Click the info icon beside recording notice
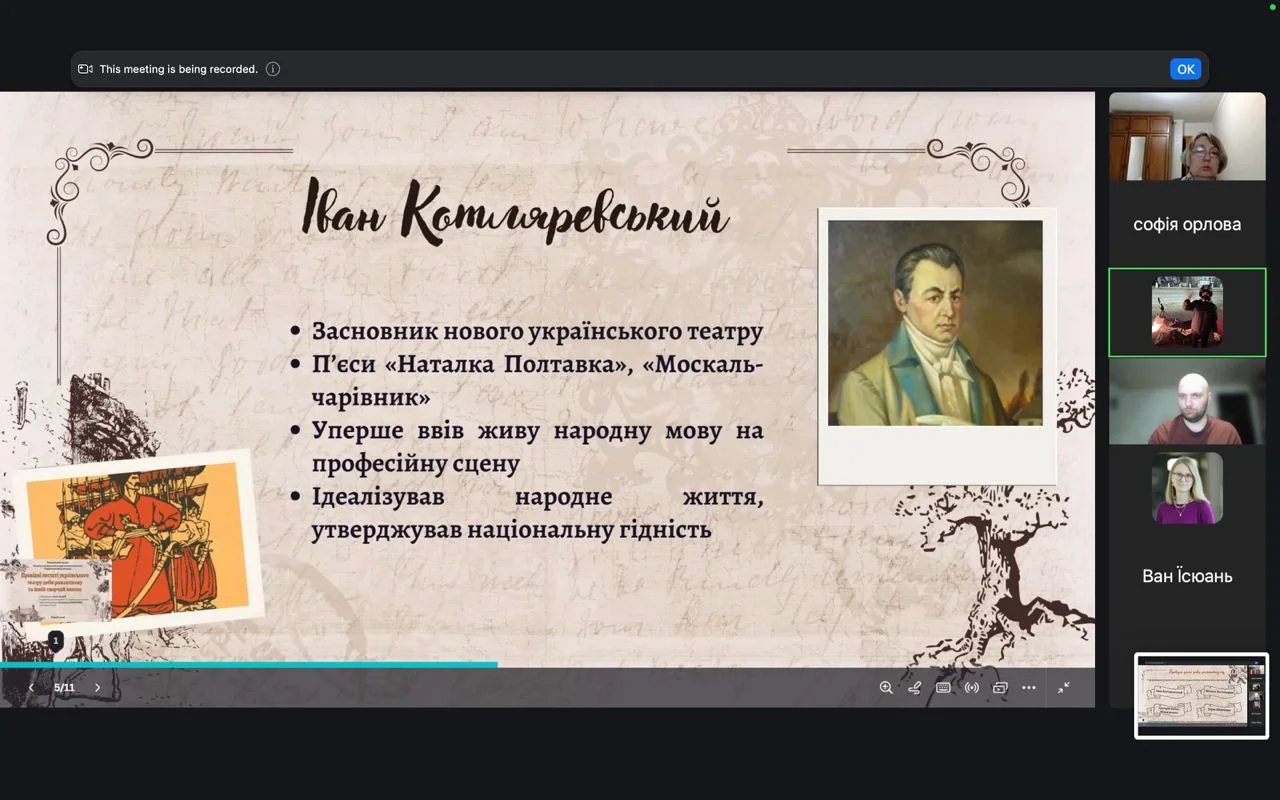Viewport: 1280px width, 800px height. coord(273,69)
